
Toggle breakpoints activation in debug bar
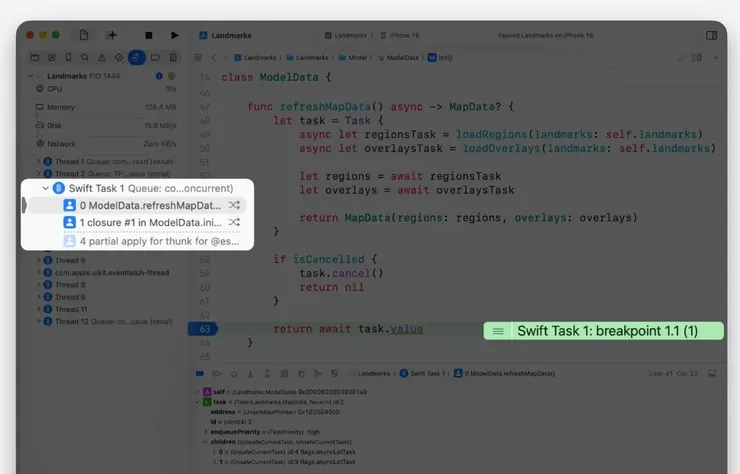(200, 373)
